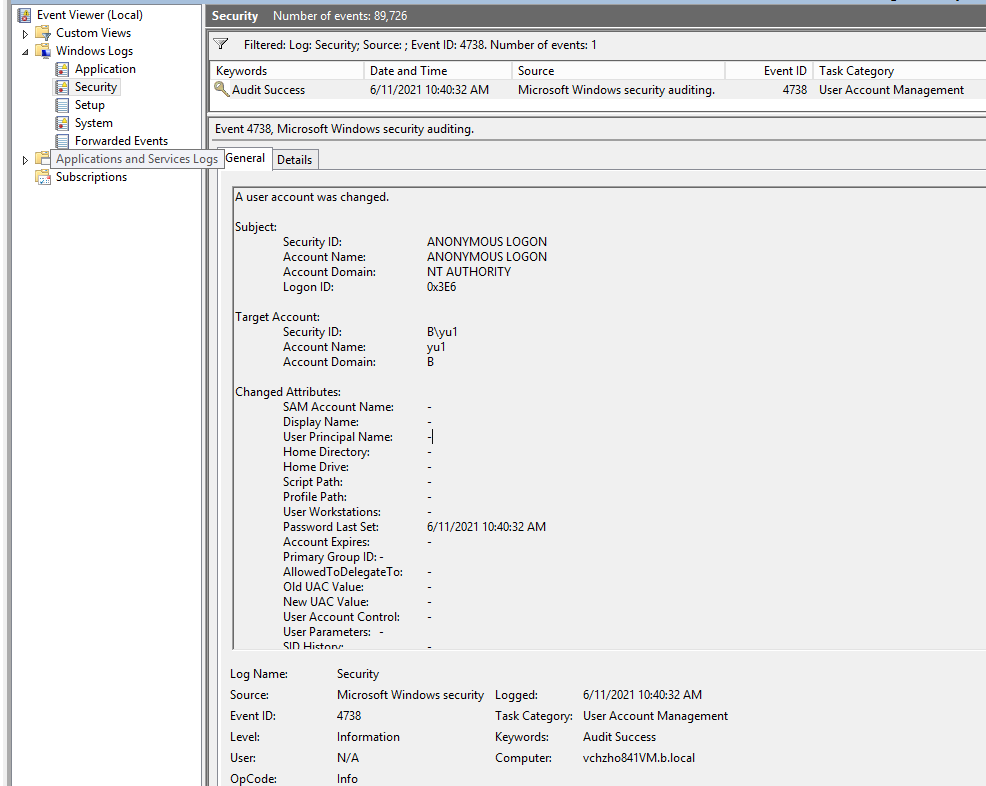This screenshot has height=786, width=986.
Task: Click Security ID value ANONYMOUS LOGON
Action: tap(487, 241)
